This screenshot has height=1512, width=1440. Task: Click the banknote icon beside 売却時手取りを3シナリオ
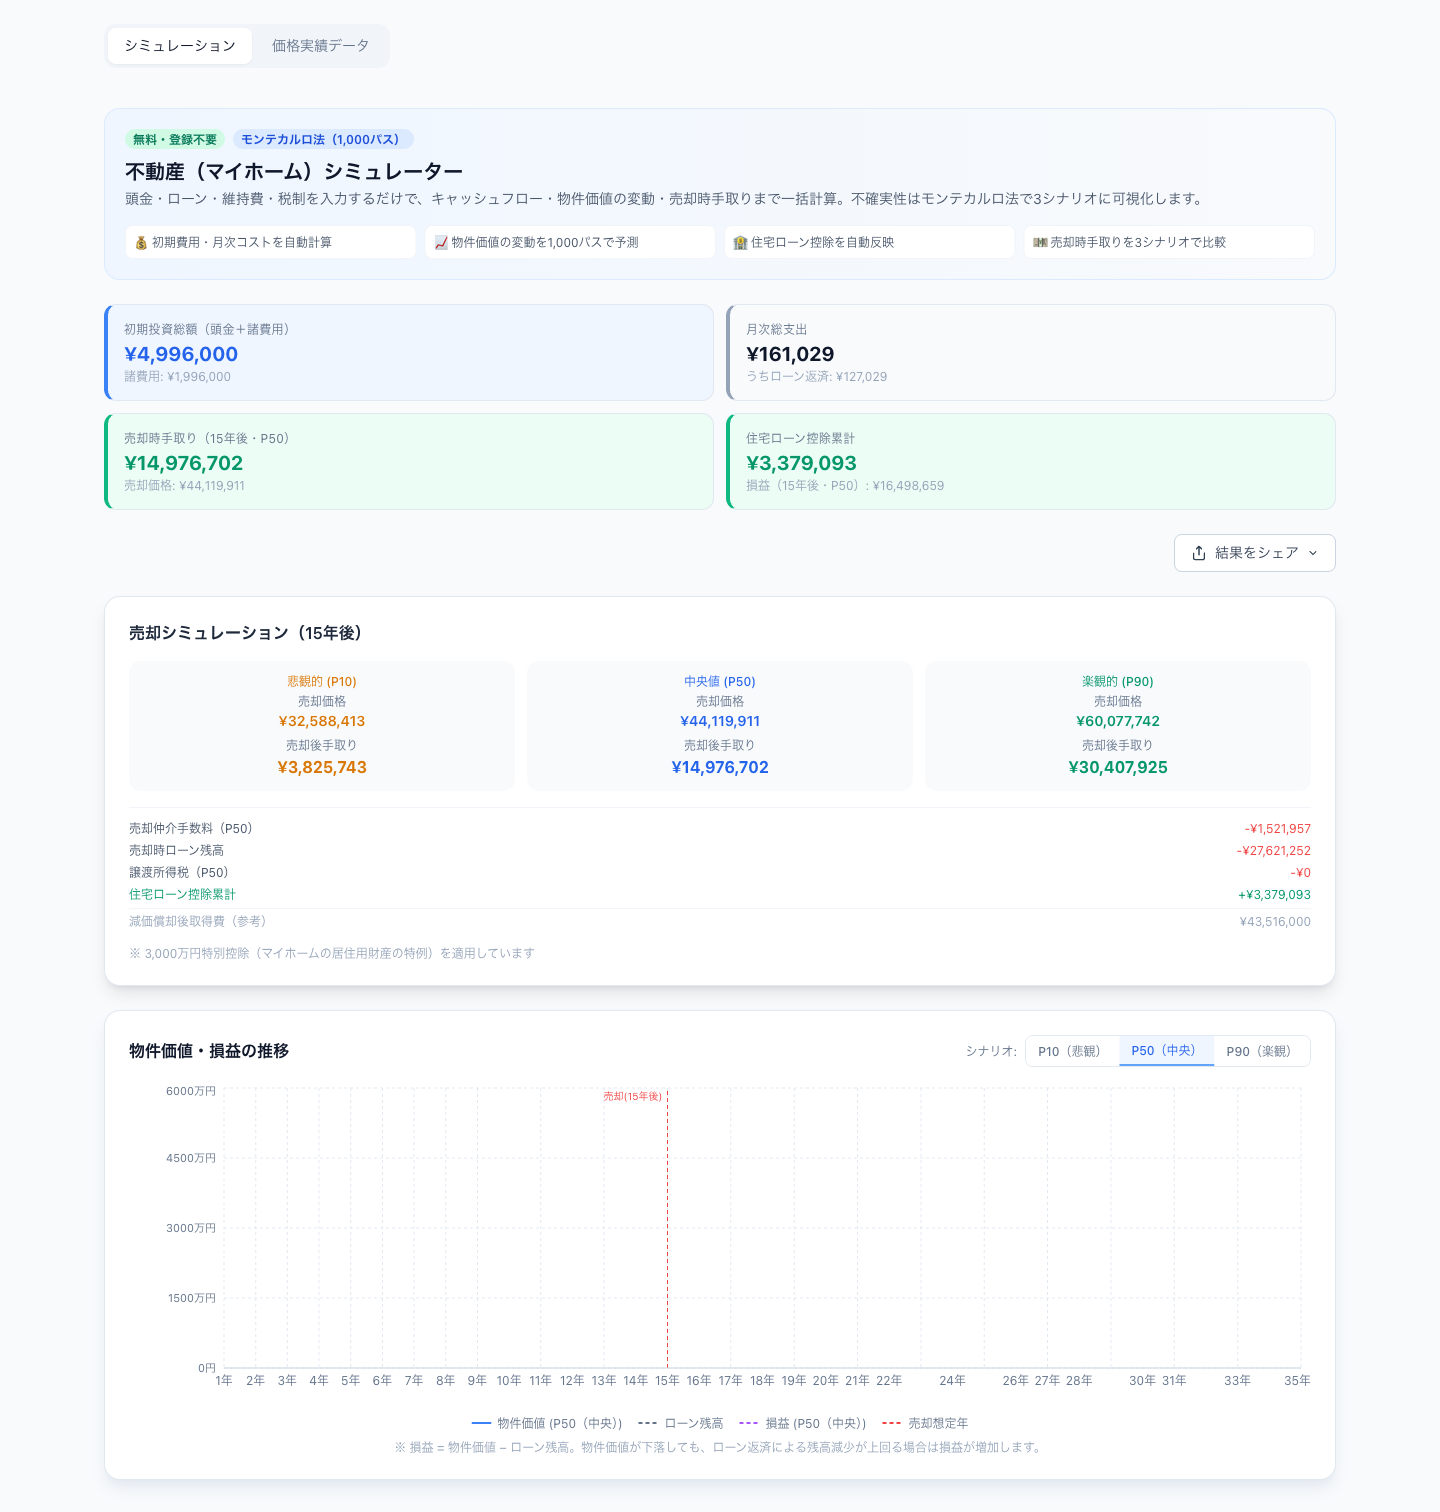coord(1040,243)
